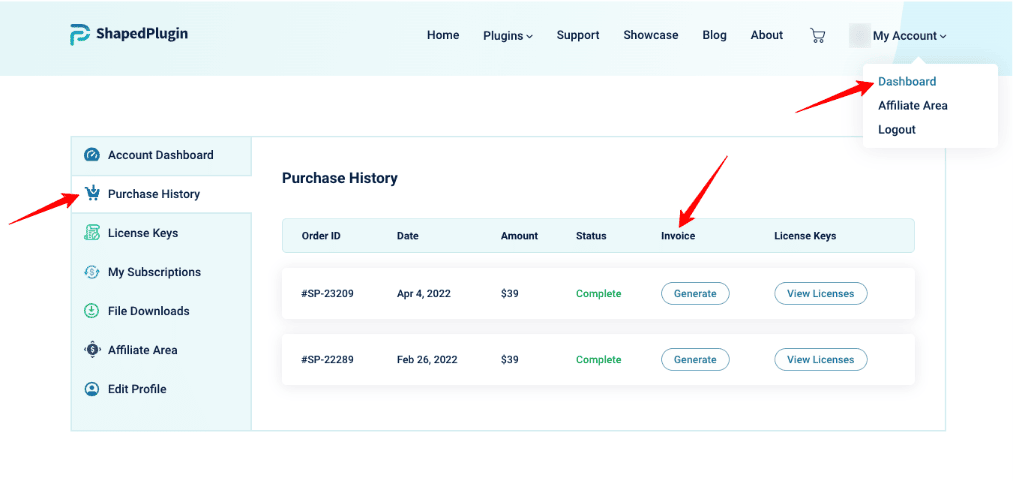Click the Purchase History cart icon

92,194
